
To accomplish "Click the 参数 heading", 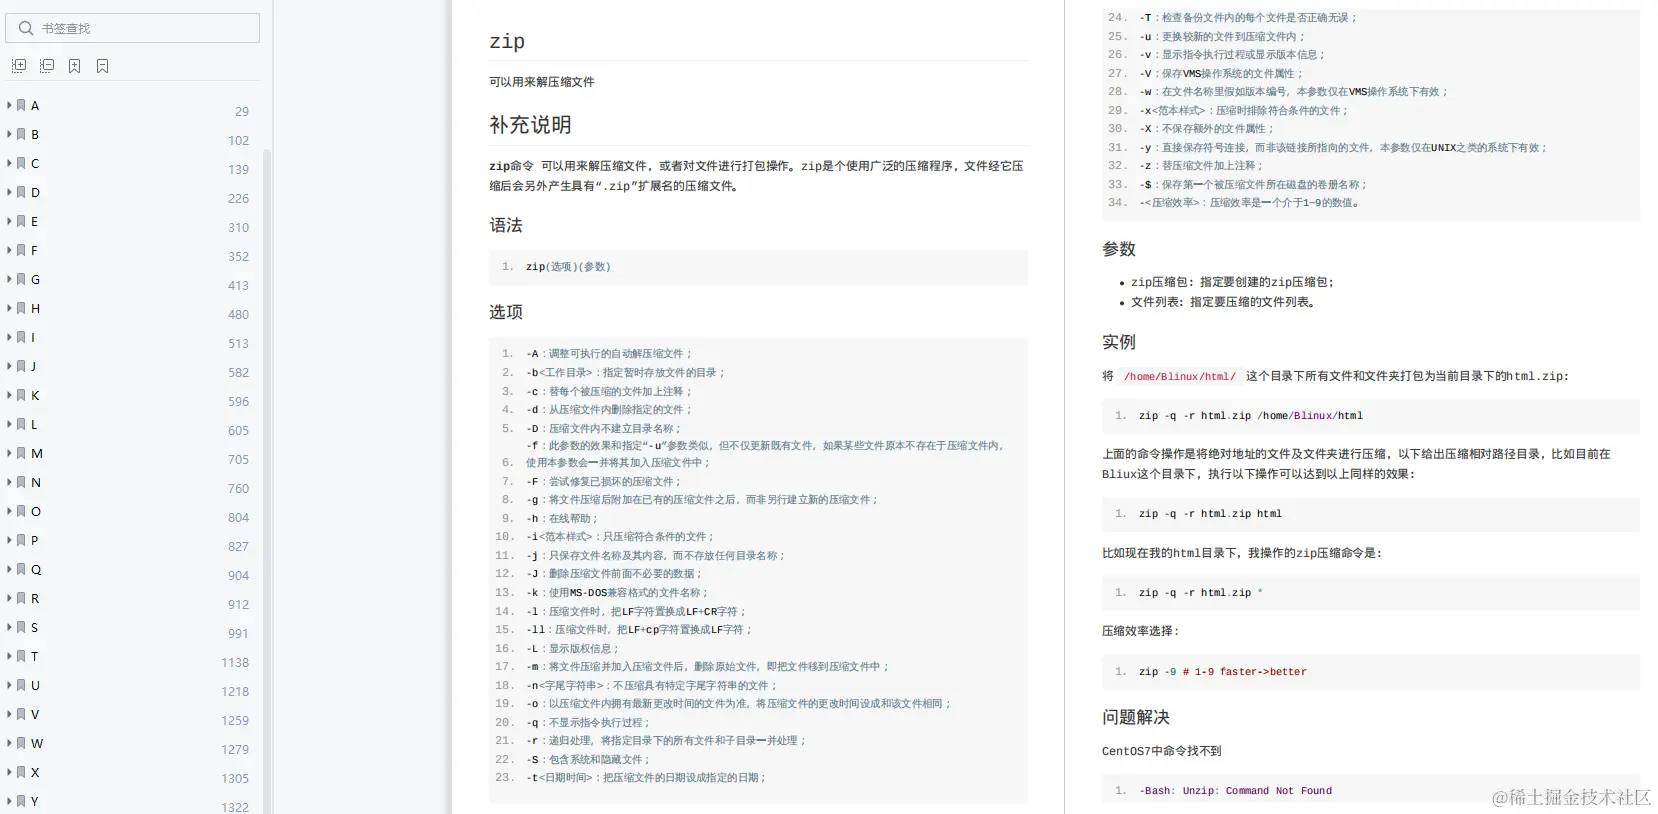I will pos(1119,249).
